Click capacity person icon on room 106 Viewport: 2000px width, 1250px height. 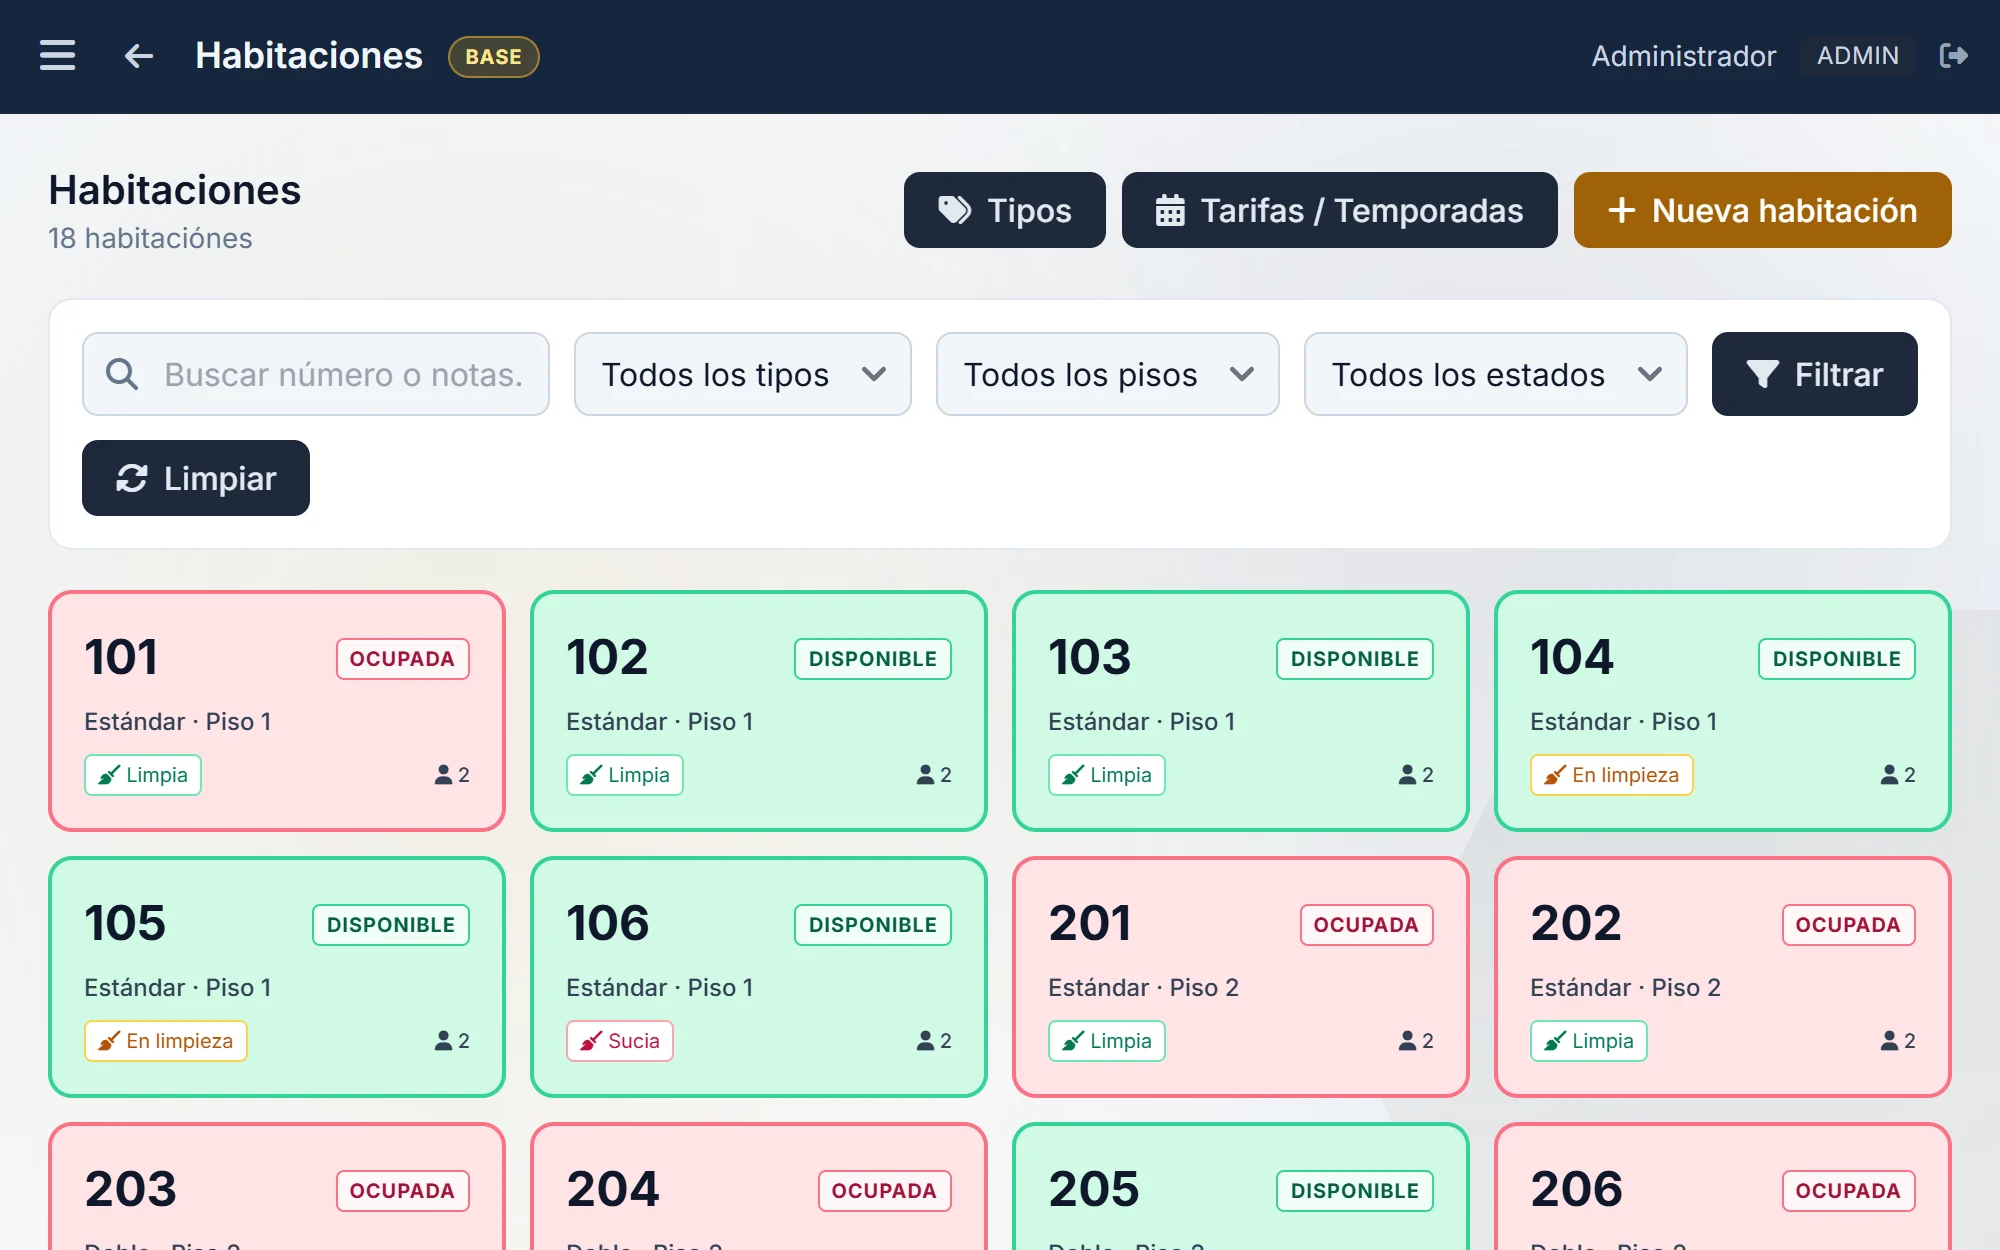tap(926, 1041)
